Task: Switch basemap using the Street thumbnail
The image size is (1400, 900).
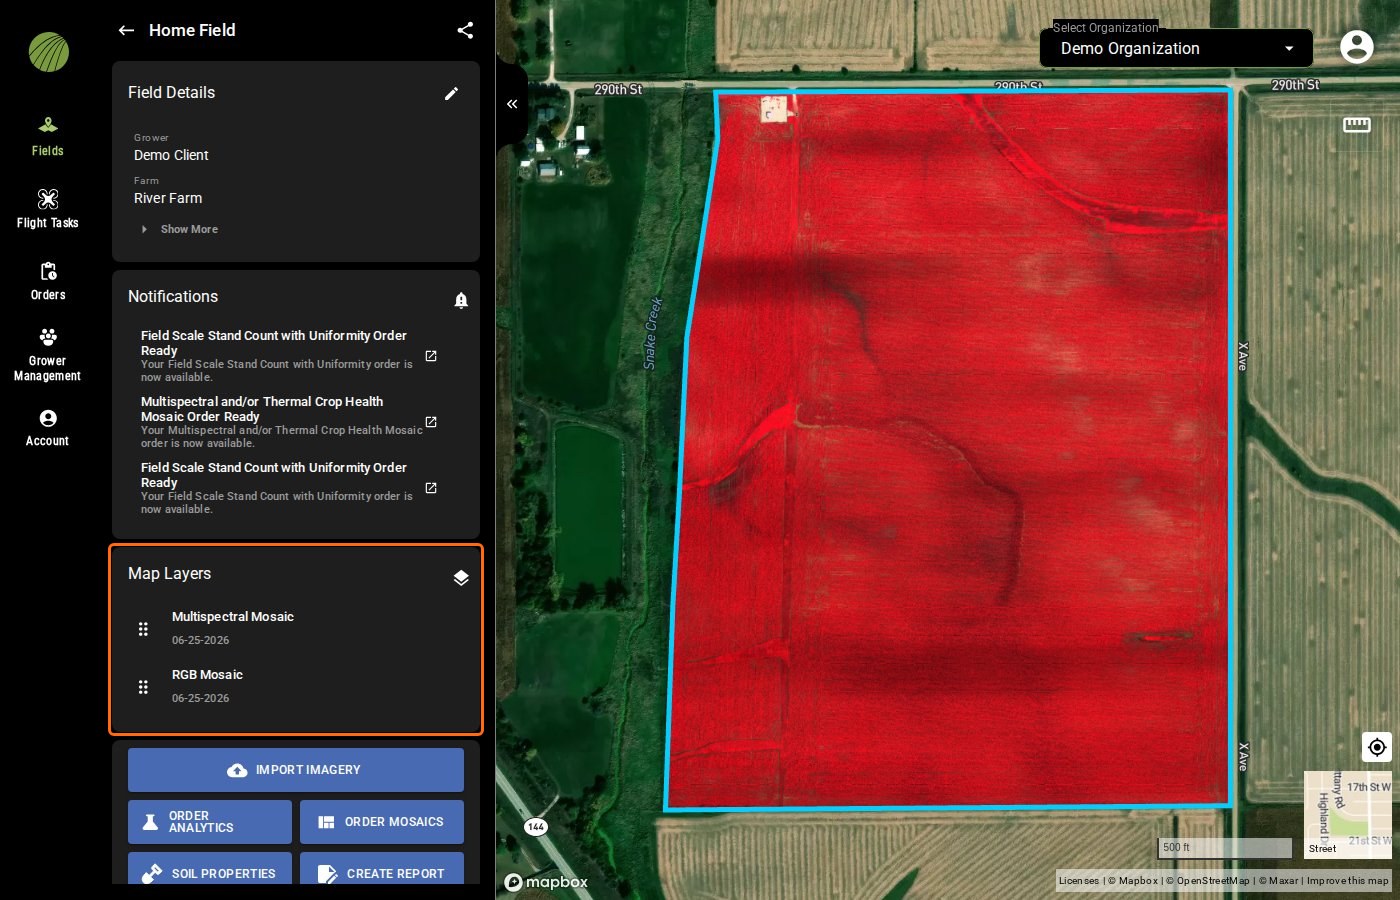Action: [1348, 815]
